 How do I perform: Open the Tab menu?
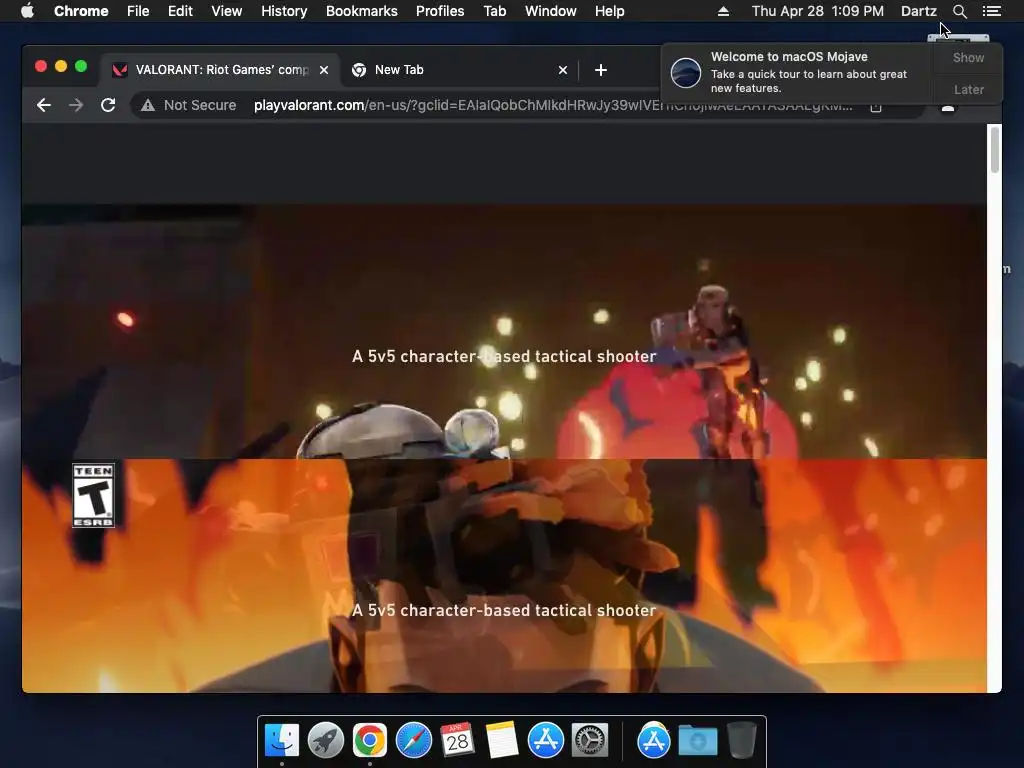[494, 11]
